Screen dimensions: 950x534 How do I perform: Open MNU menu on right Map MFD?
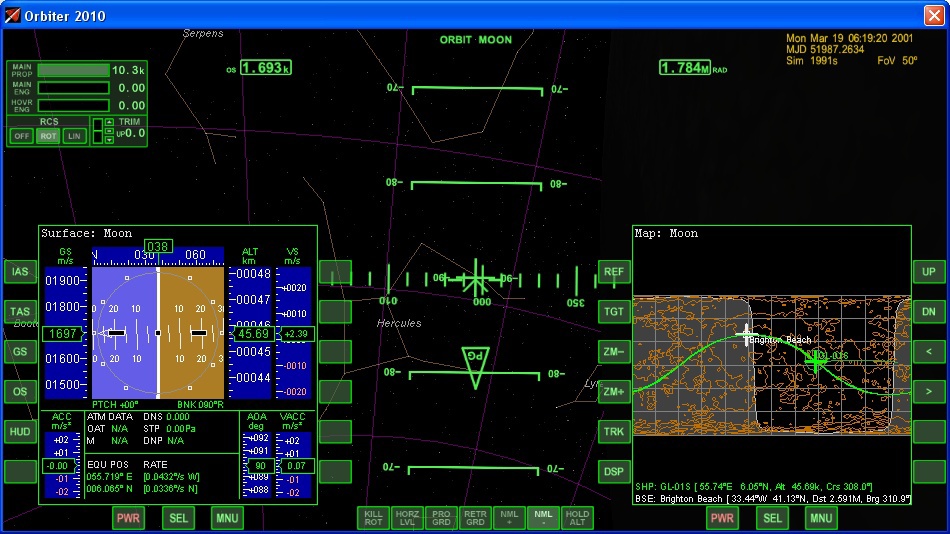821,518
